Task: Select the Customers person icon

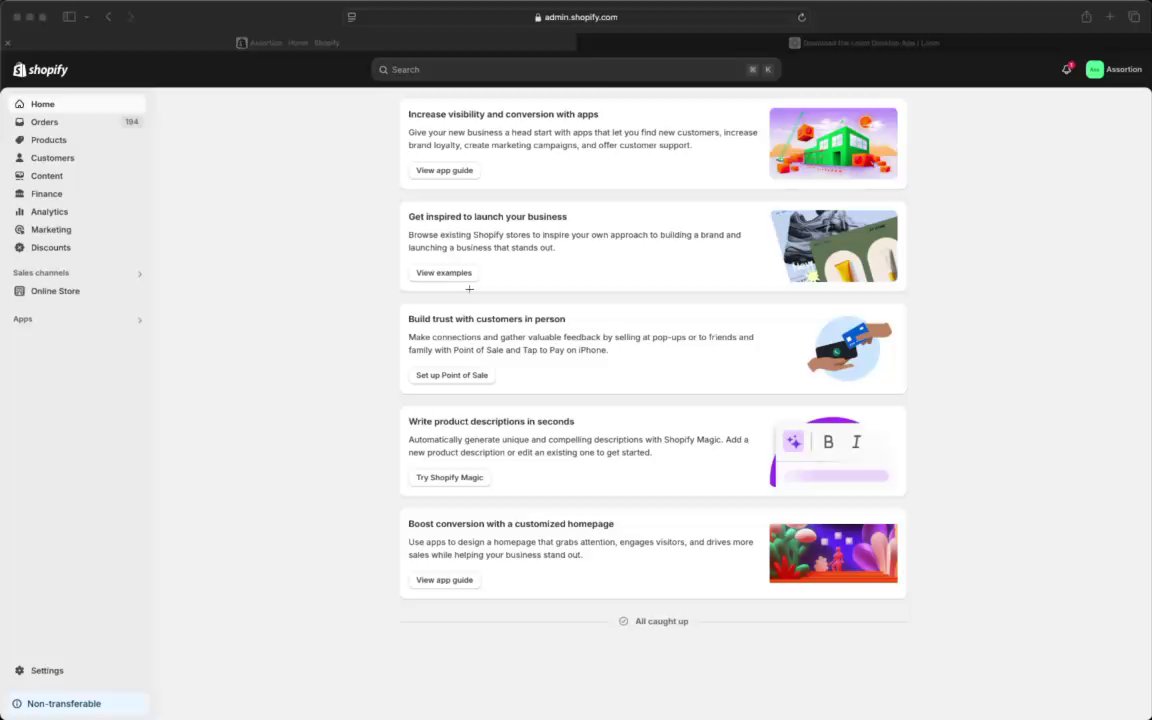Action: click(20, 158)
